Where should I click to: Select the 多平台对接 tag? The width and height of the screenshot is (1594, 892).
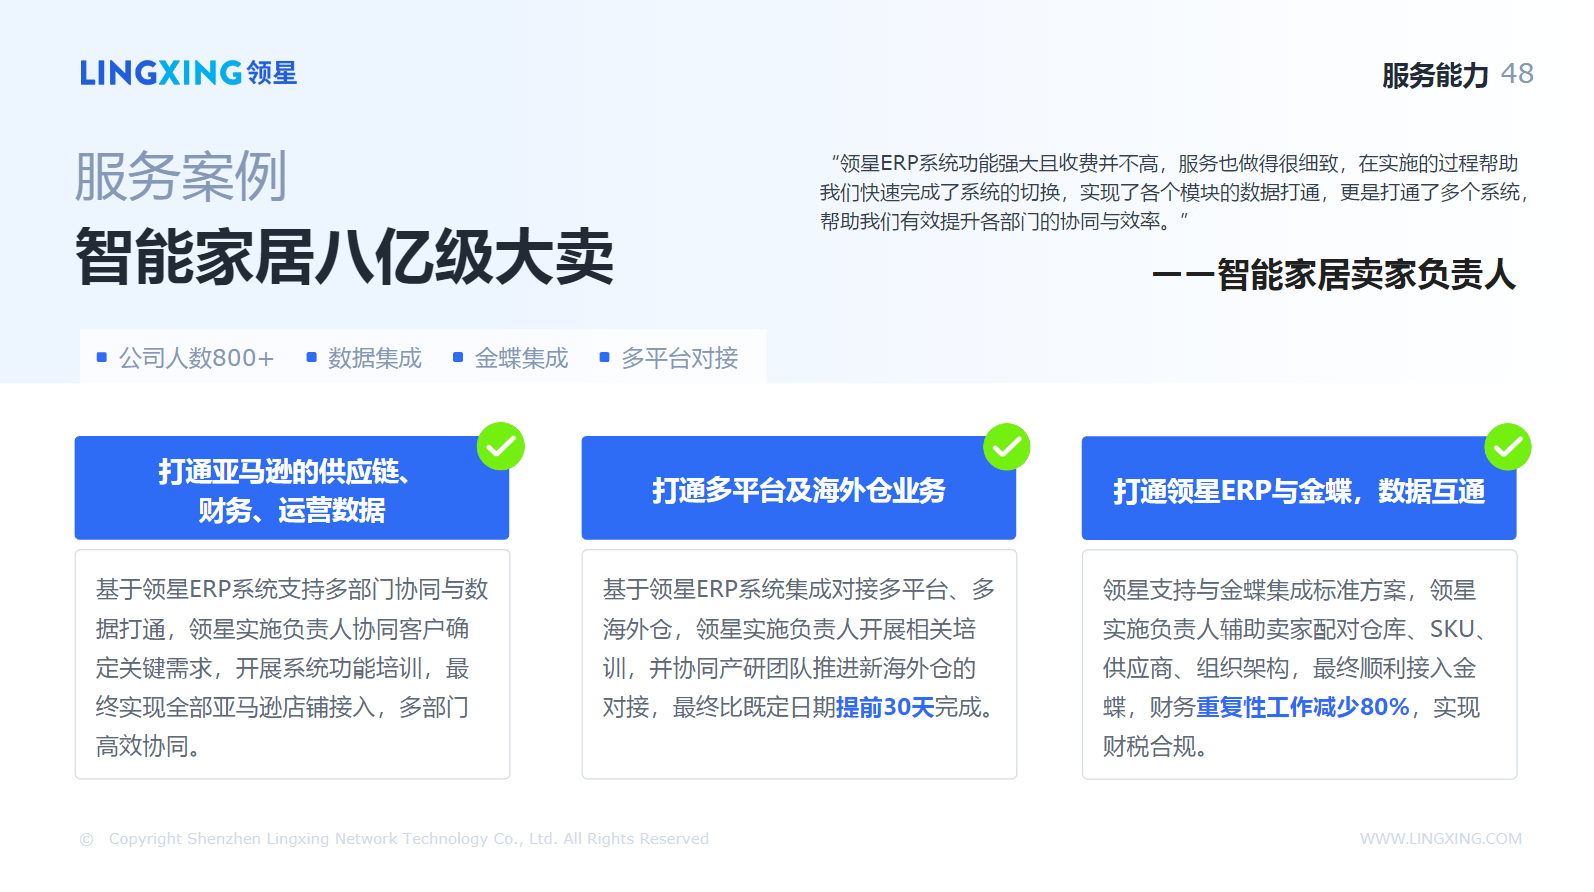pyautogui.click(x=669, y=358)
